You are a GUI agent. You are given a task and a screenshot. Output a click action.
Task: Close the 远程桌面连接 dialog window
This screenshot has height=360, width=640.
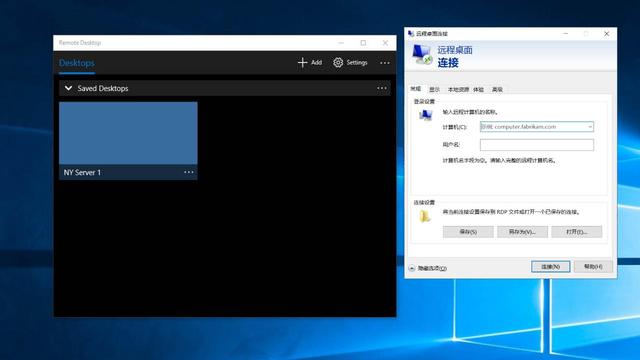coord(607,33)
